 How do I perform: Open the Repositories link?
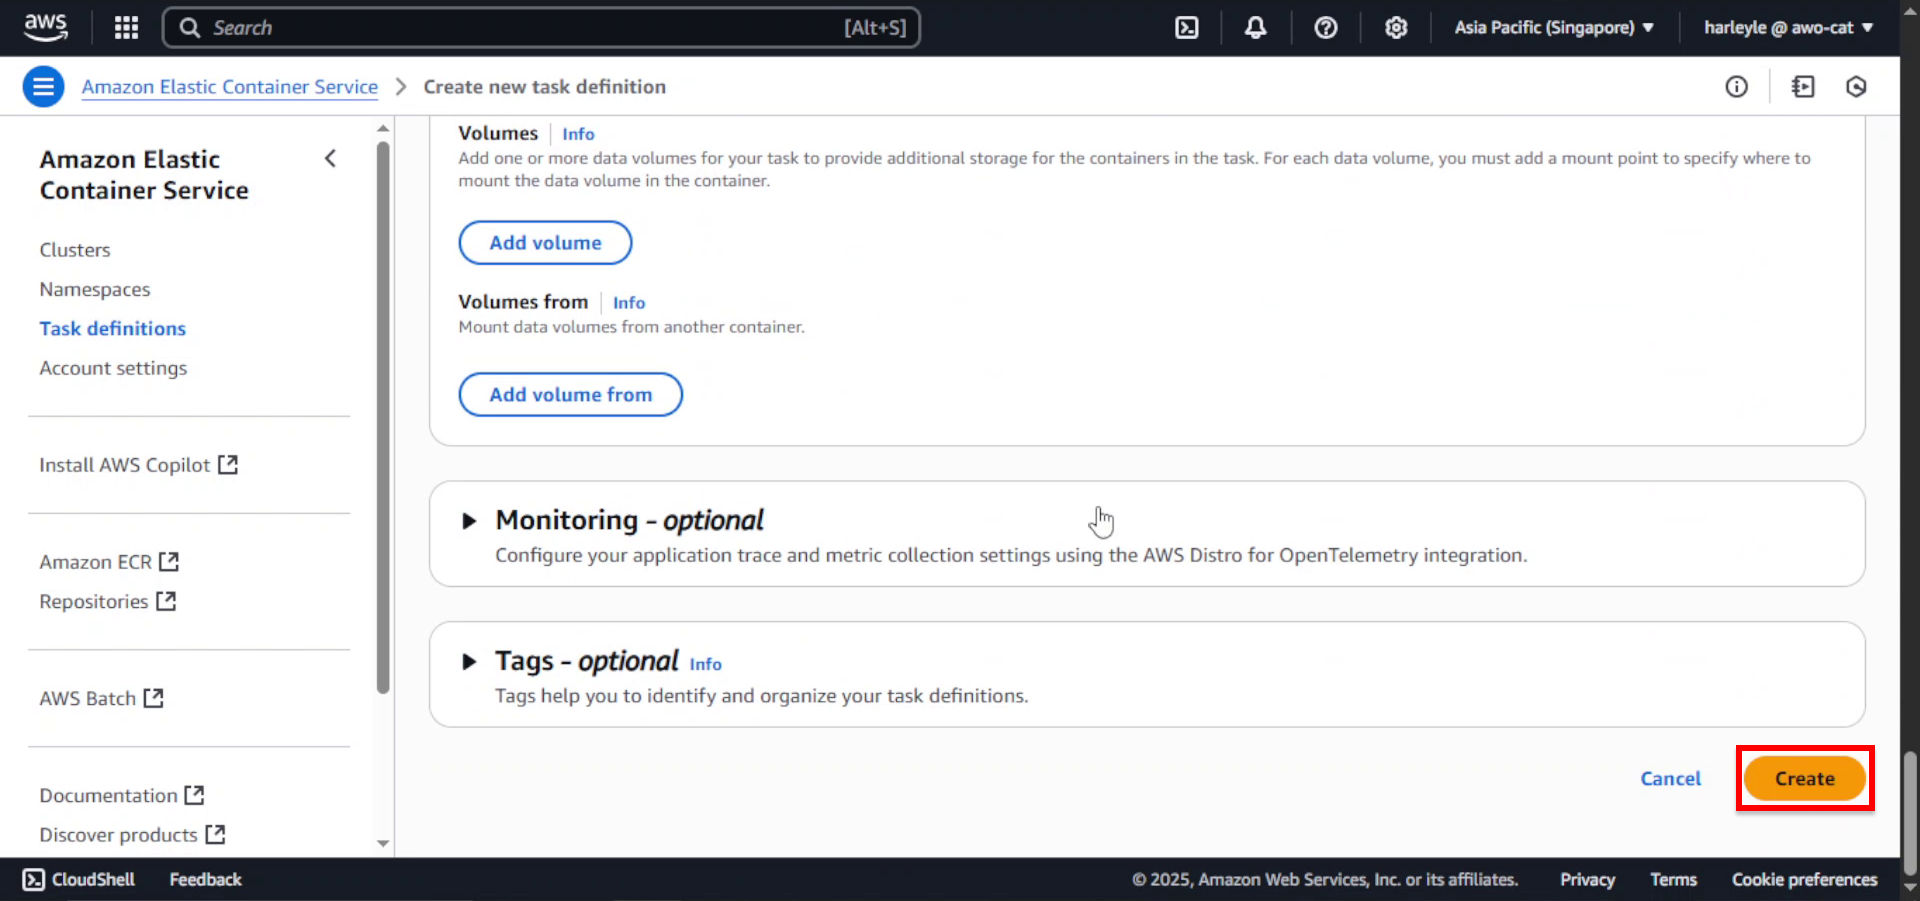coord(108,601)
